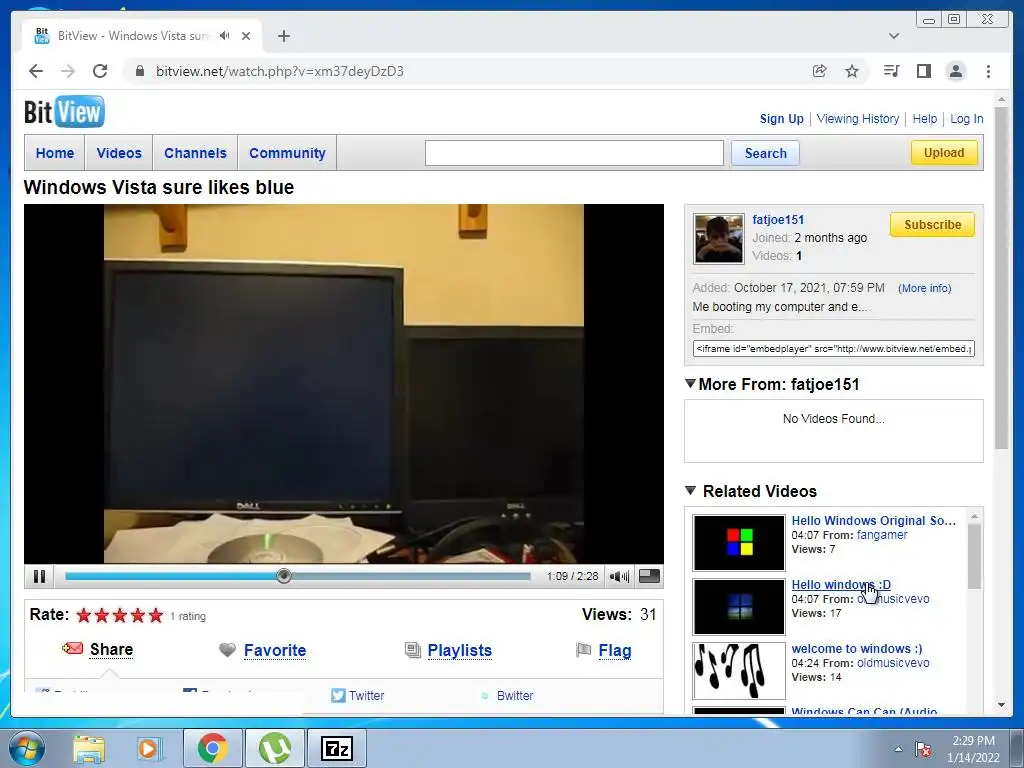
Task: Close the BitView browser tab
Action: click(246, 36)
